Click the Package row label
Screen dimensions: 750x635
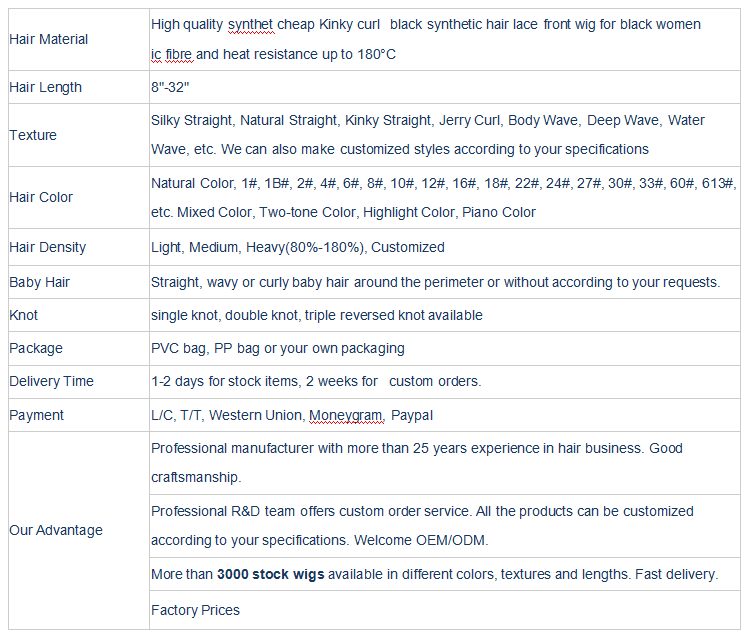36,348
